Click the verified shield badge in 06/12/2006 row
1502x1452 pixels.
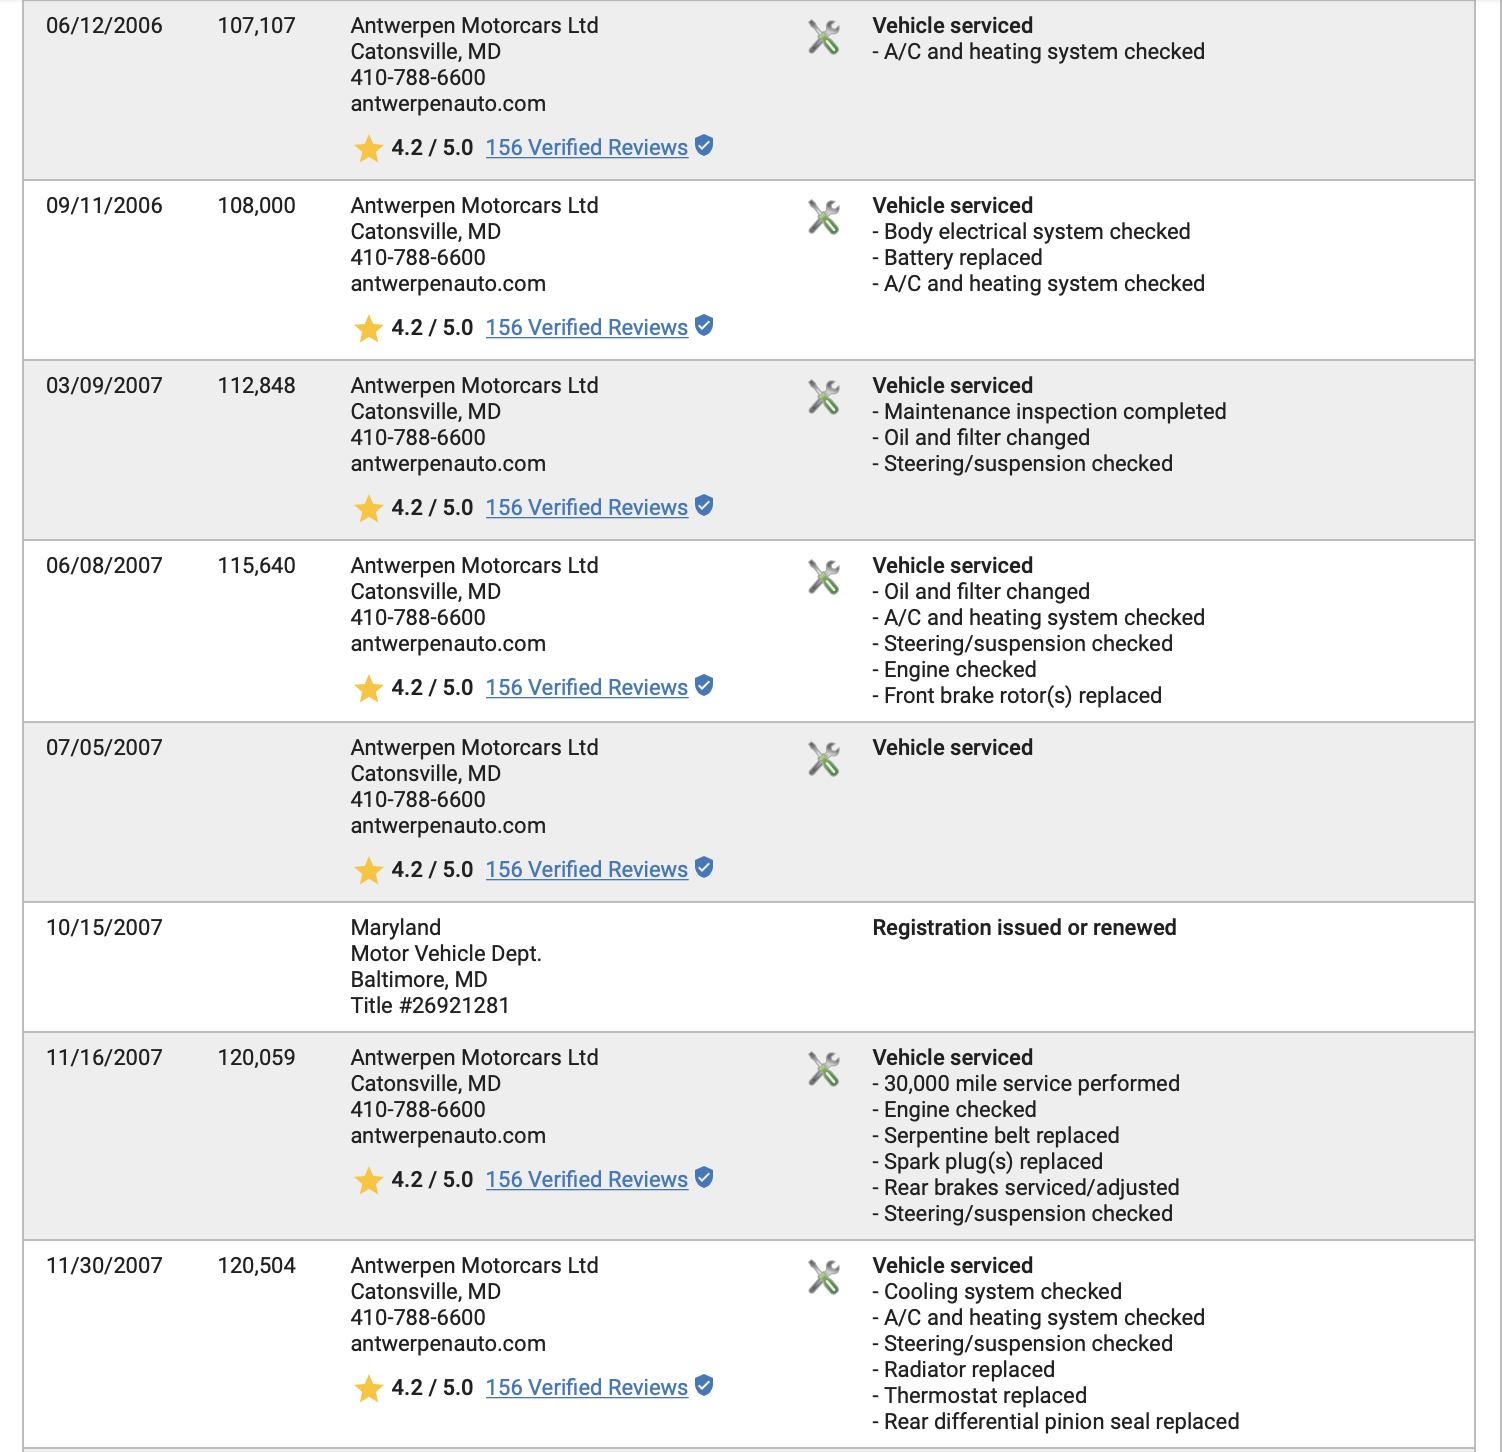tap(704, 146)
